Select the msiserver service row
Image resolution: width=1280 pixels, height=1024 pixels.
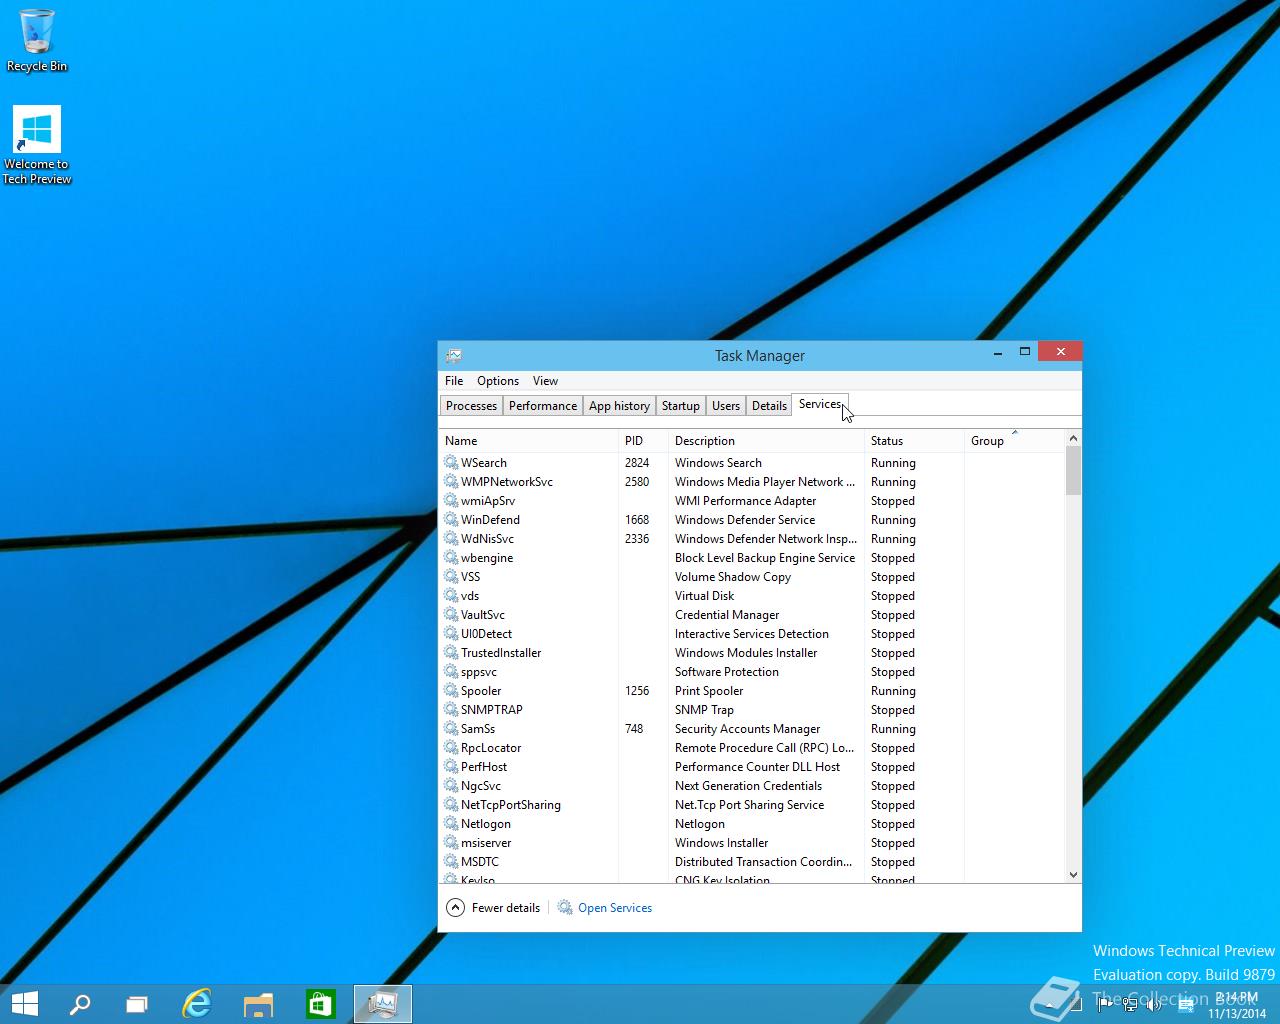click(752, 842)
